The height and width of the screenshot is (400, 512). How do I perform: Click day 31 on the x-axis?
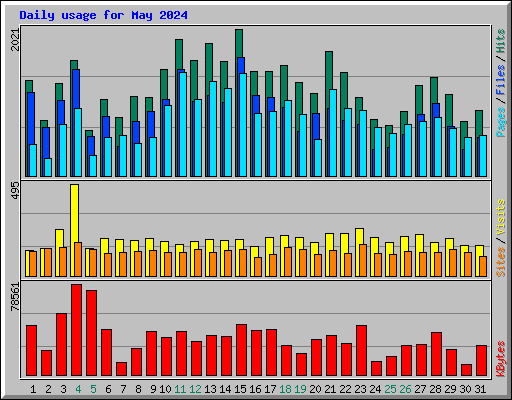pos(480,389)
